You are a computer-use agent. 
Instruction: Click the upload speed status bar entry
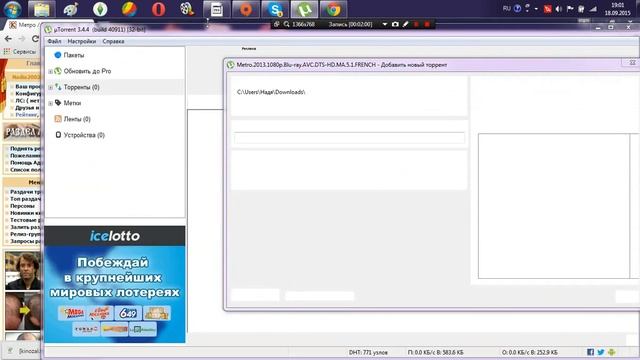pos(529,352)
